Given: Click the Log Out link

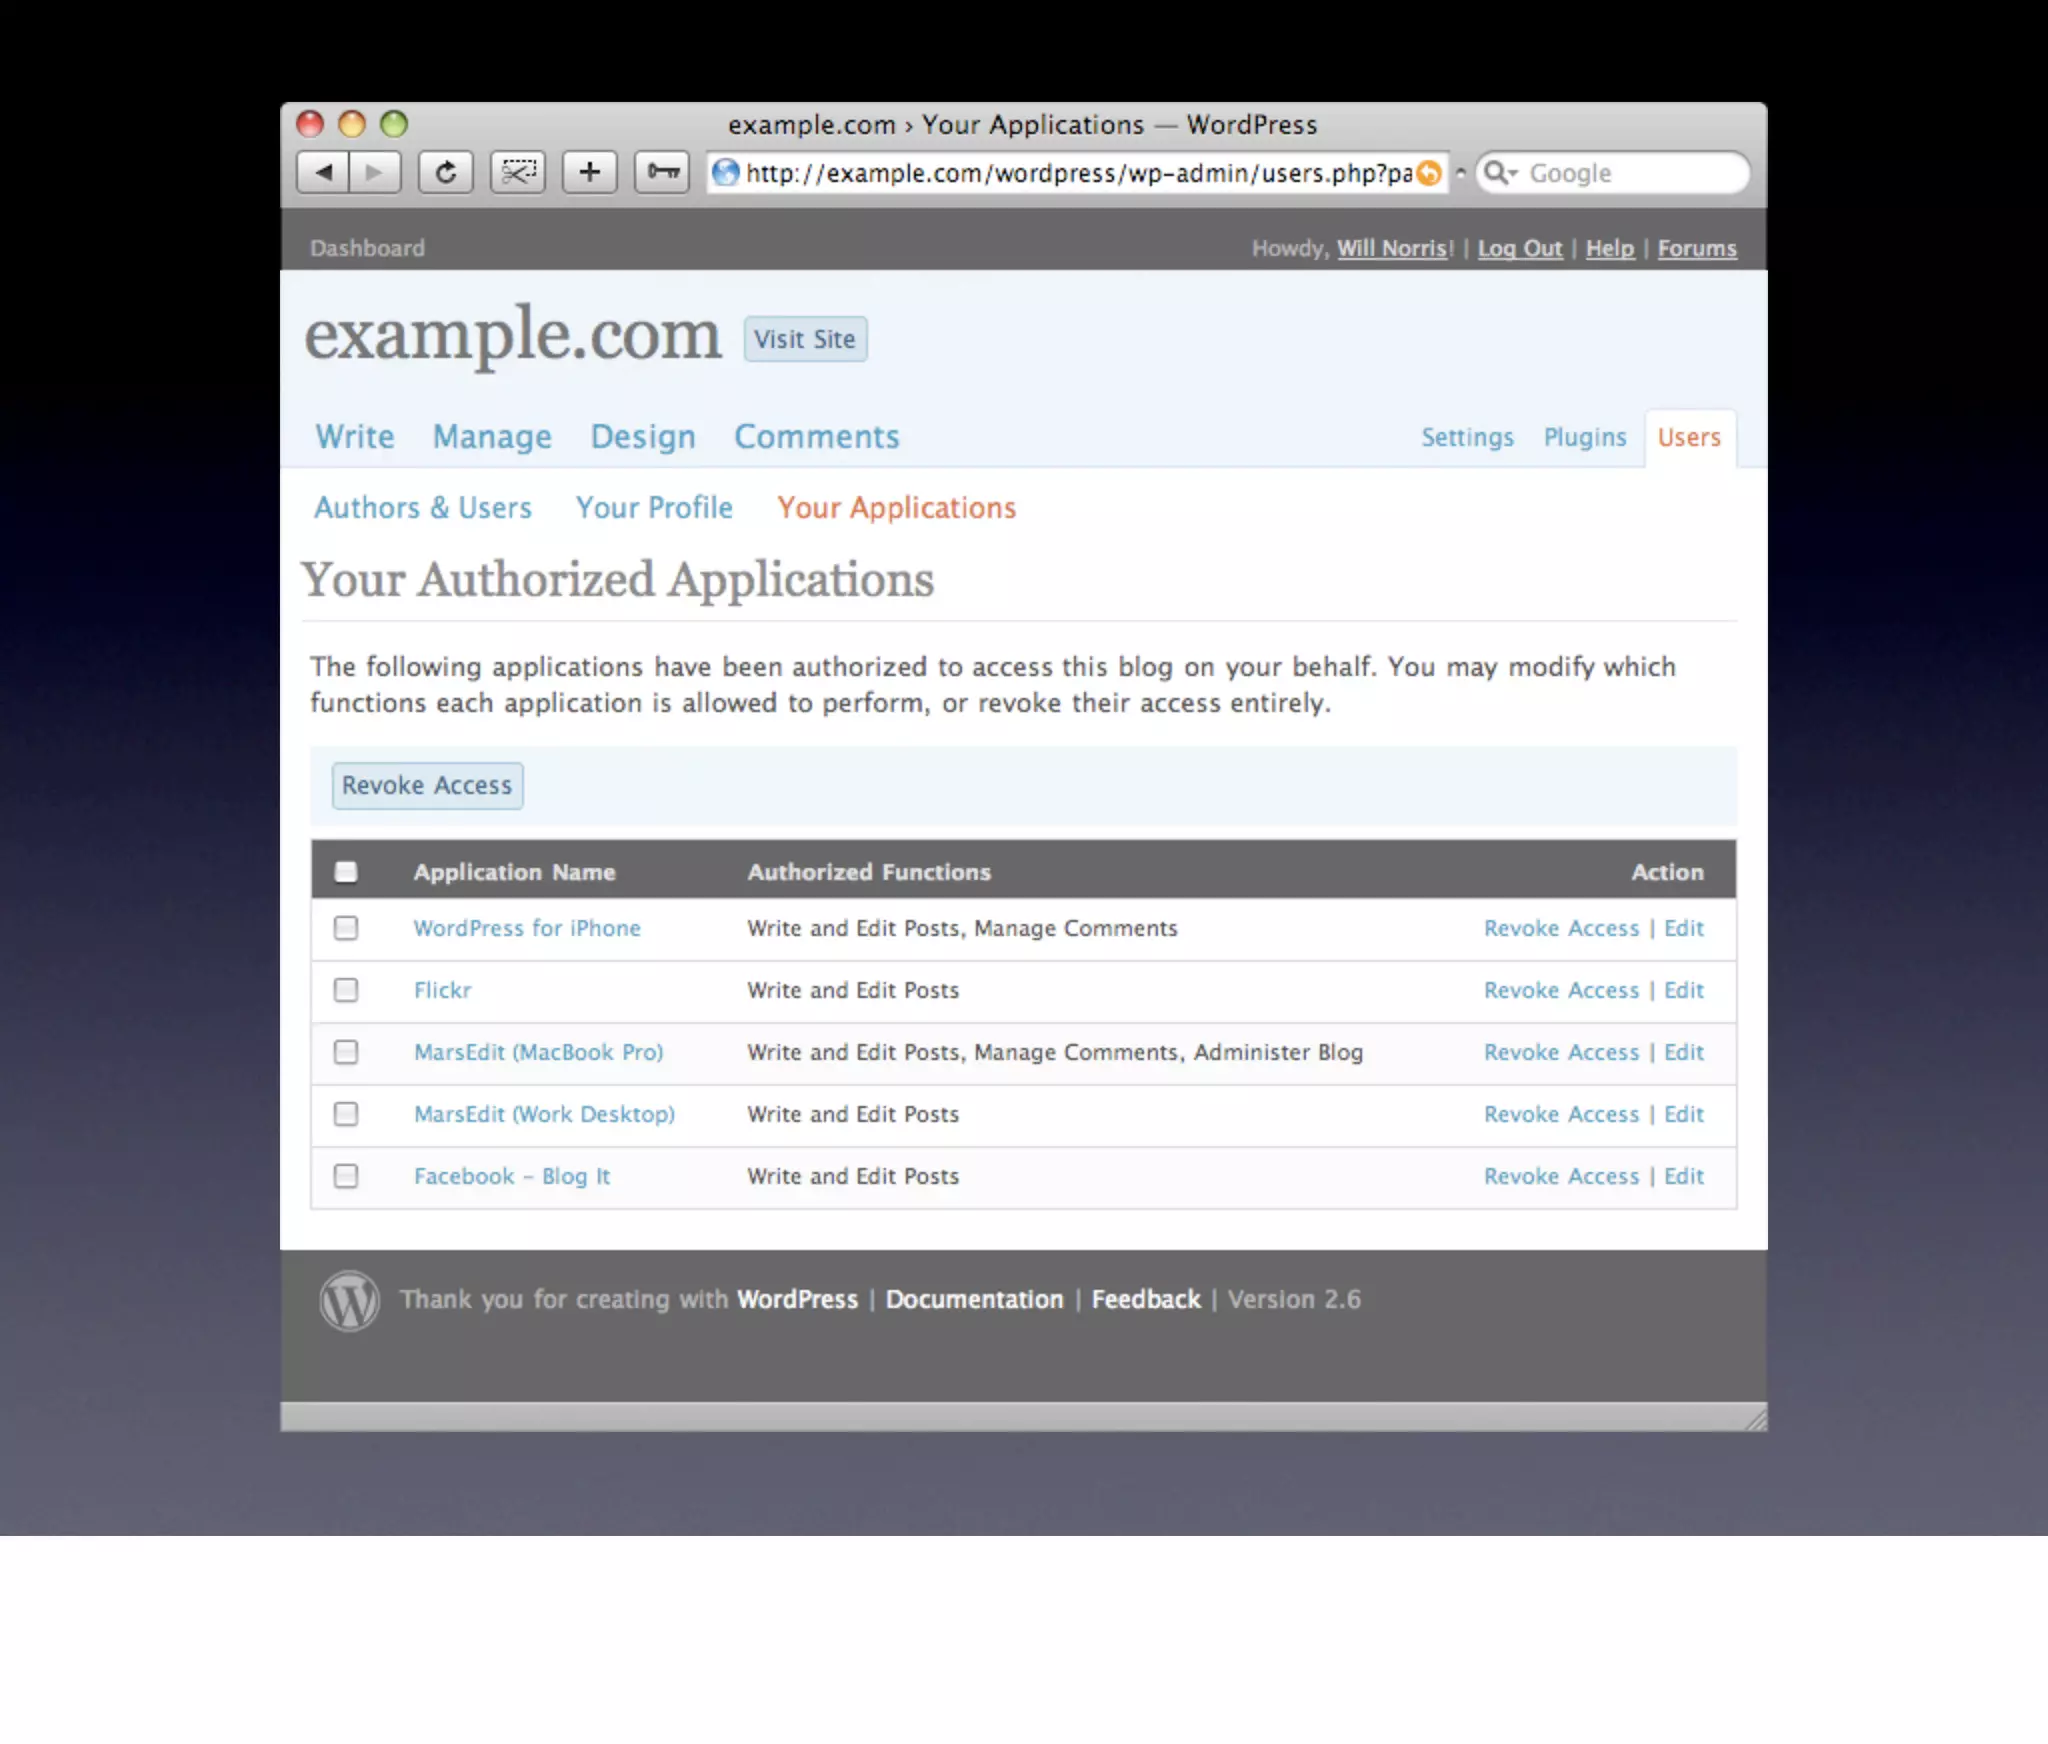Looking at the screenshot, I should (1519, 248).
